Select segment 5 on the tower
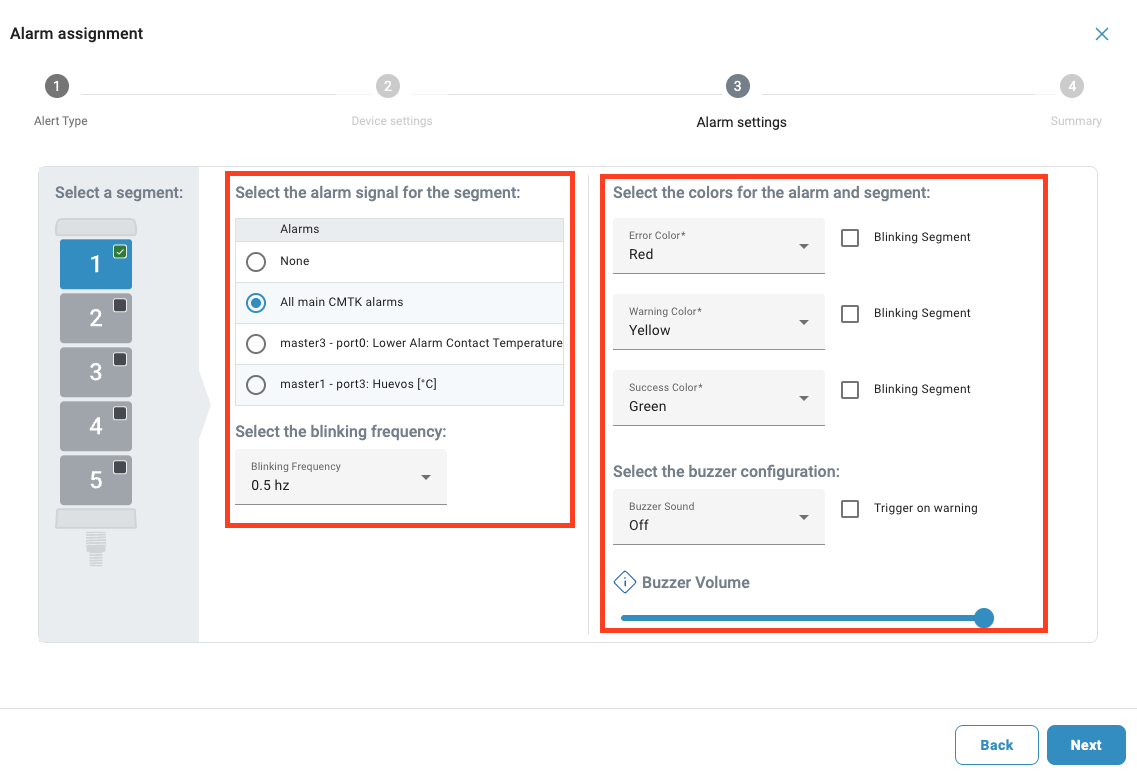1137x775 pixels. point(96,480)
